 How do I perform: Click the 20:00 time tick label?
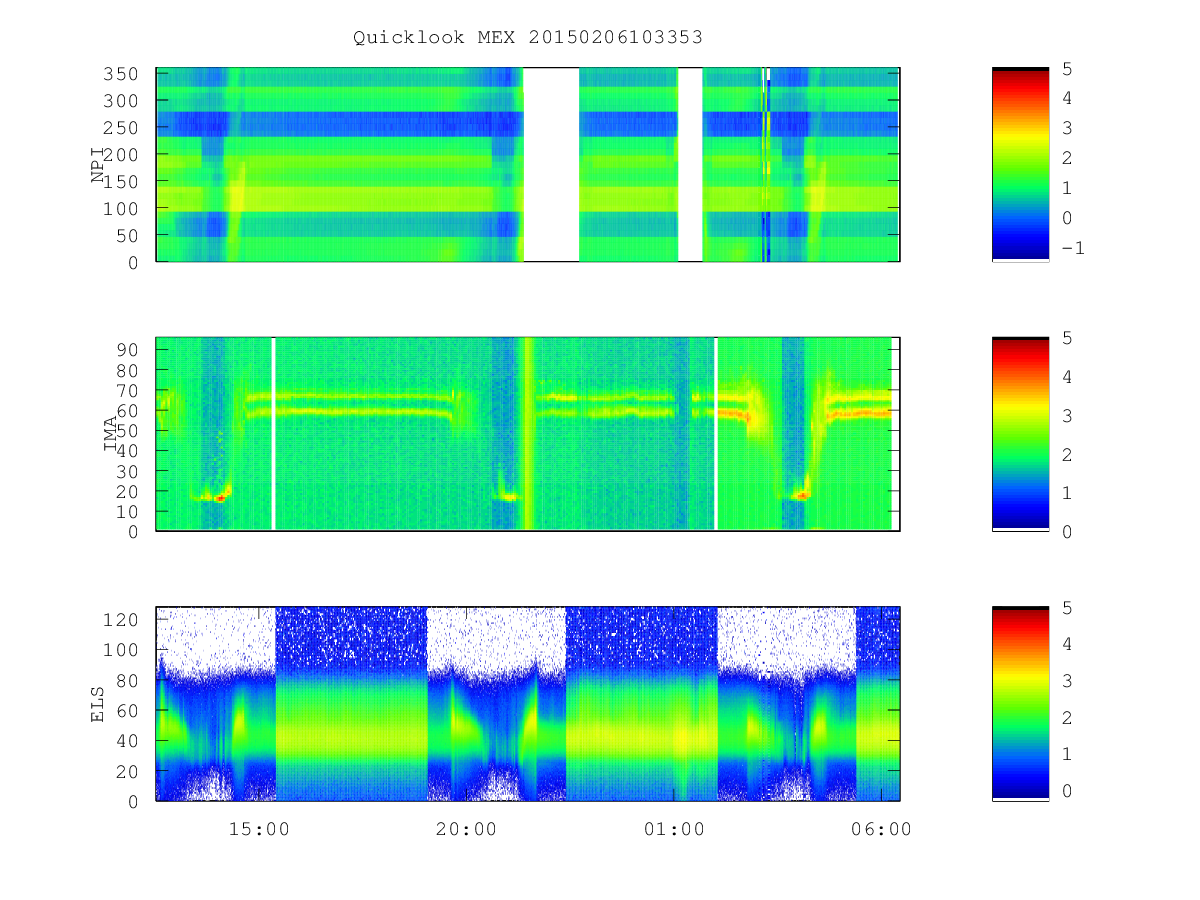(466, 829)
